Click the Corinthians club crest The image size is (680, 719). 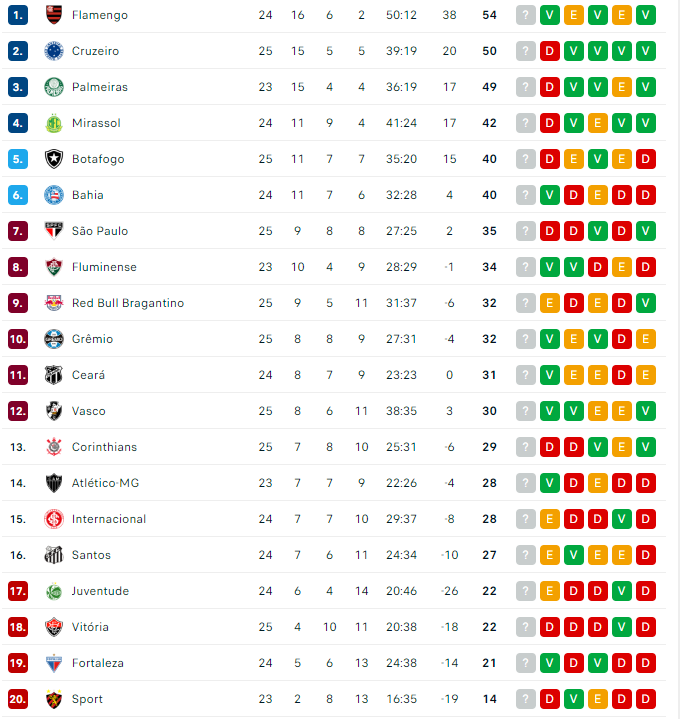click(54, 447)
